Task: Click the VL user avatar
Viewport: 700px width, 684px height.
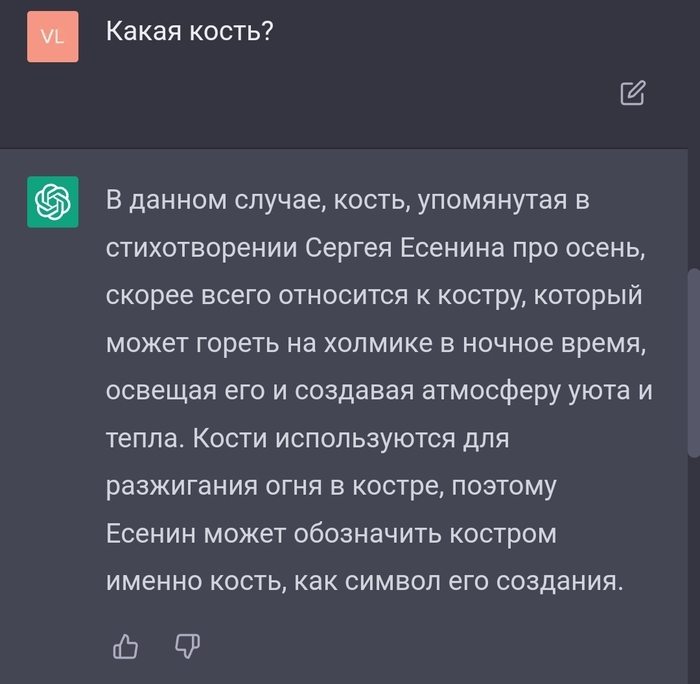Action: (52, 37)
